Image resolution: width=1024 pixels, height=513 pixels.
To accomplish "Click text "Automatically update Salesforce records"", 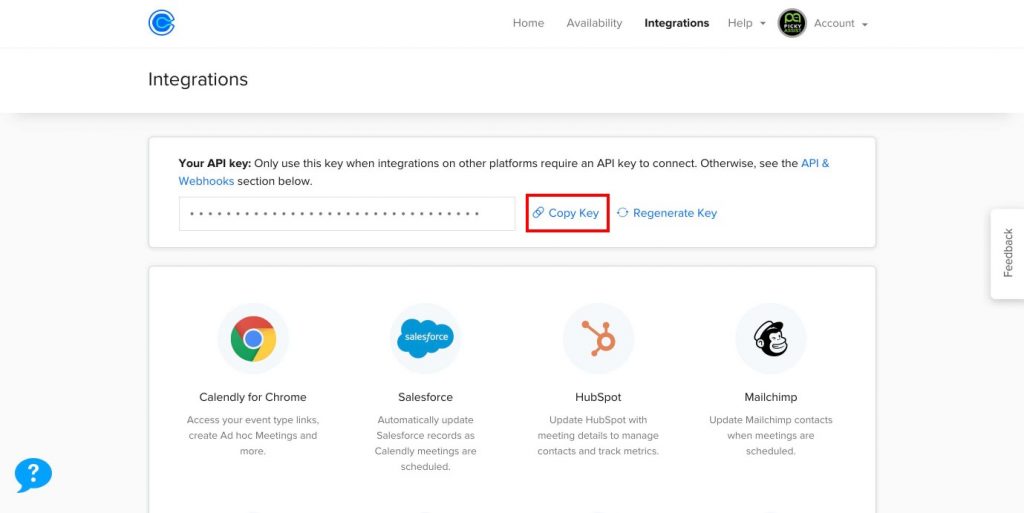I will click(426, 428).
